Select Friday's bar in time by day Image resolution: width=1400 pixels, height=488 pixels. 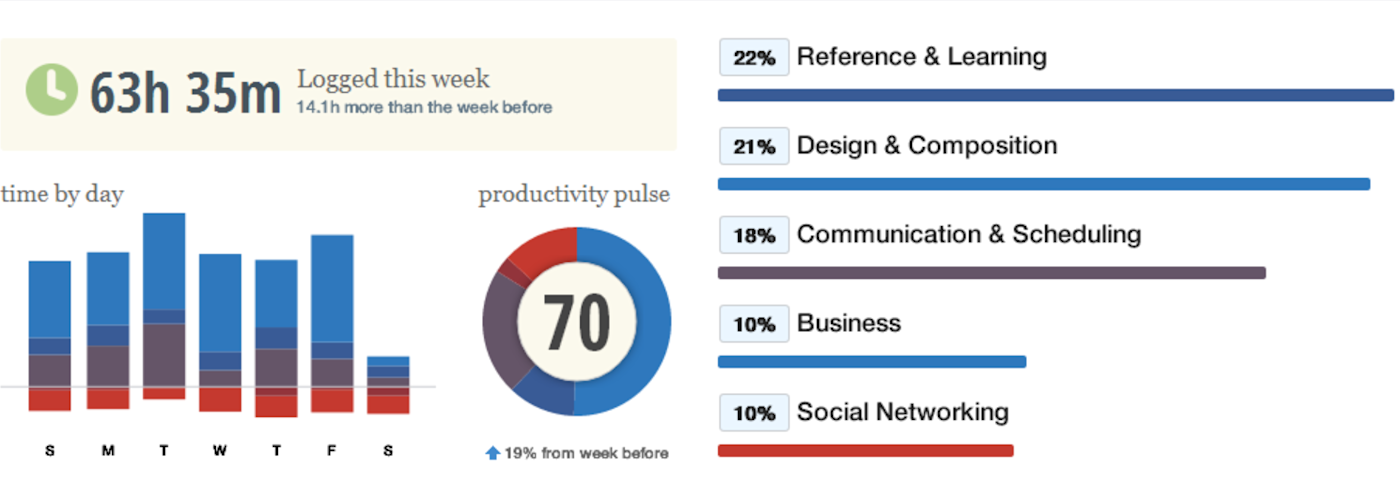[x=332, y=324]
